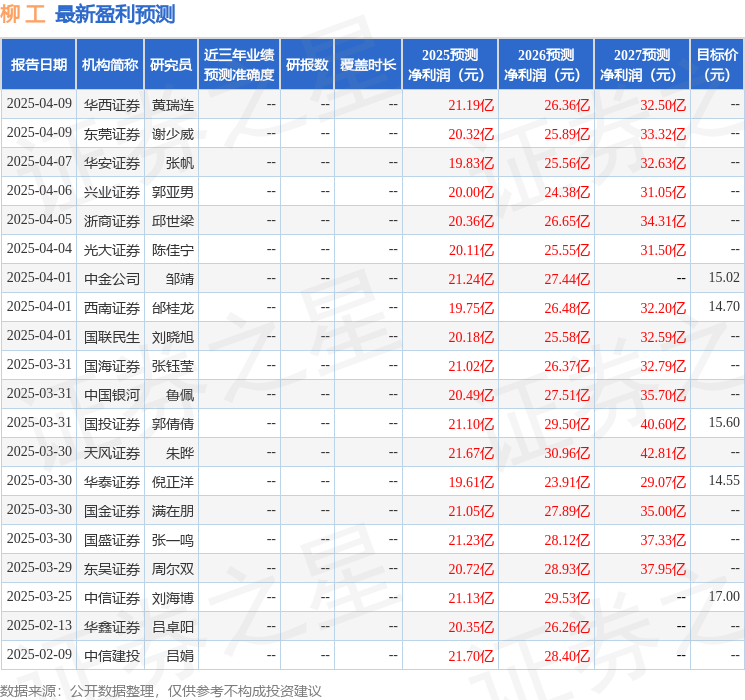This screenshot has width=745, height=700.
Task: Select the 东吴证券 institution cell
Action: 112,569
